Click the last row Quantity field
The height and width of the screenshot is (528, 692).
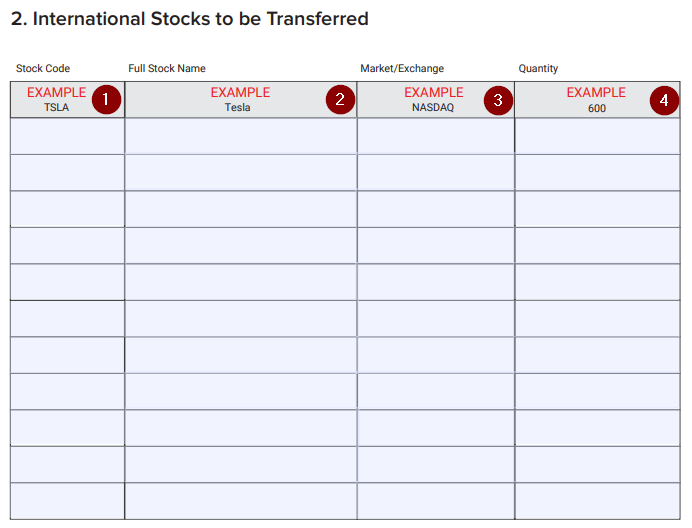[x=598, y=501]
